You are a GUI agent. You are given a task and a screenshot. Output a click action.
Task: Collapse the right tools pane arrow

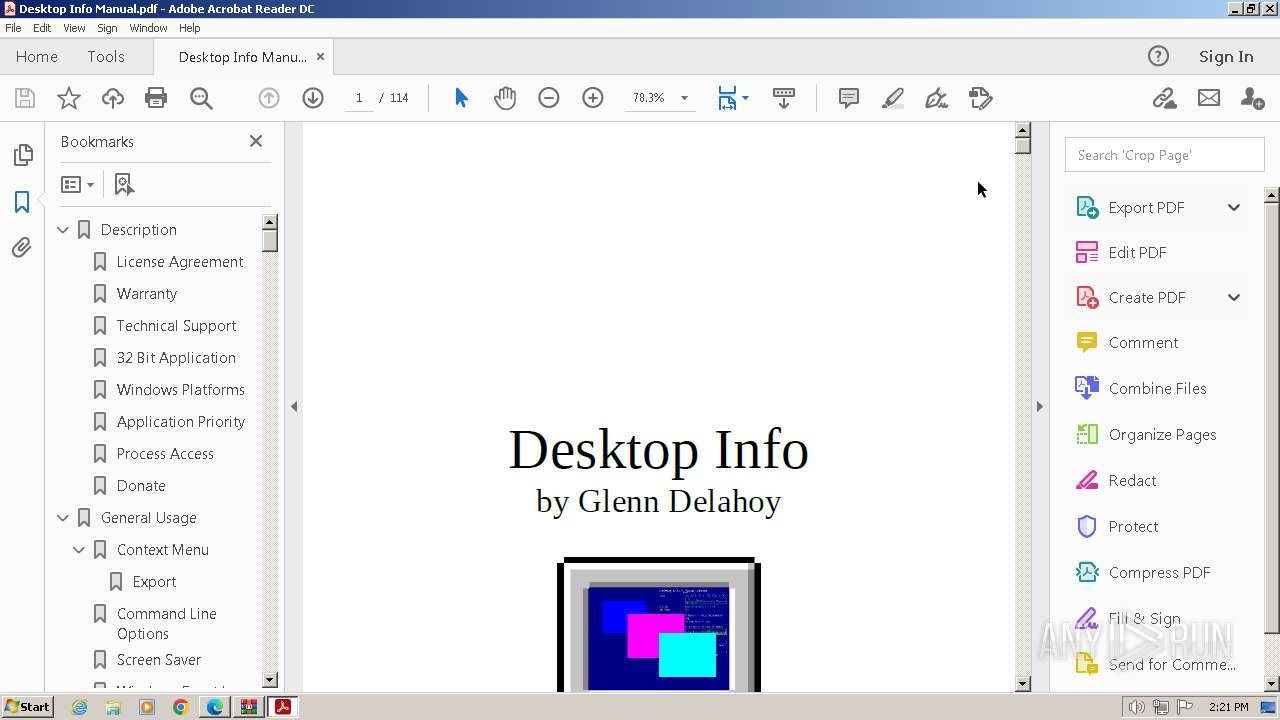1039,406
